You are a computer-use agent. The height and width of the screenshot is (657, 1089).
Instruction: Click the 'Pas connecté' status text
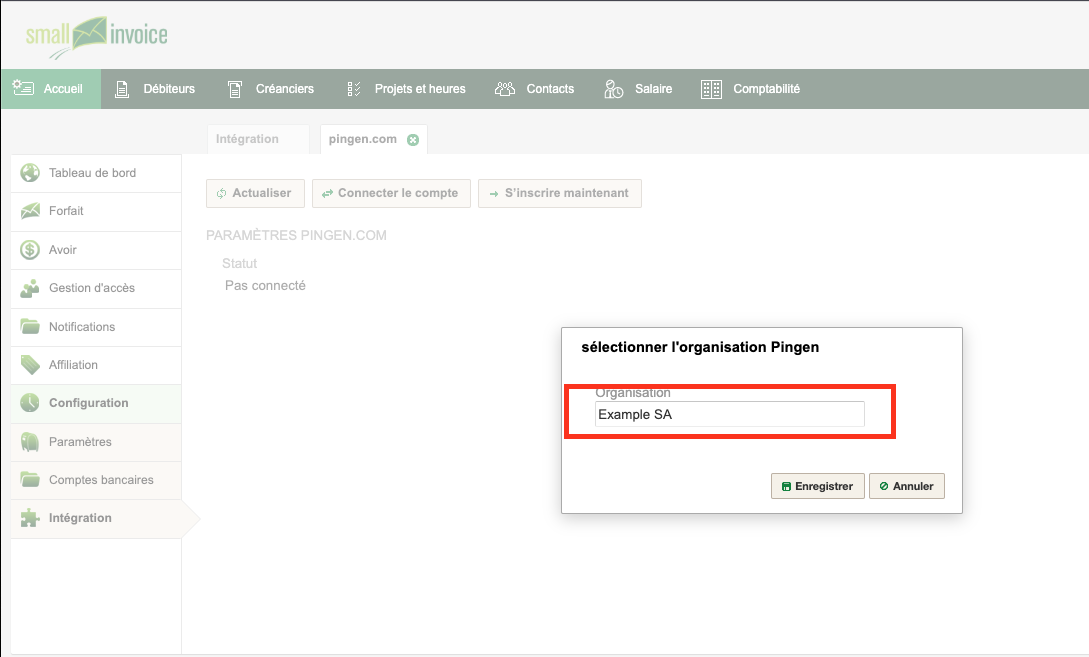[x=265, y=285]
